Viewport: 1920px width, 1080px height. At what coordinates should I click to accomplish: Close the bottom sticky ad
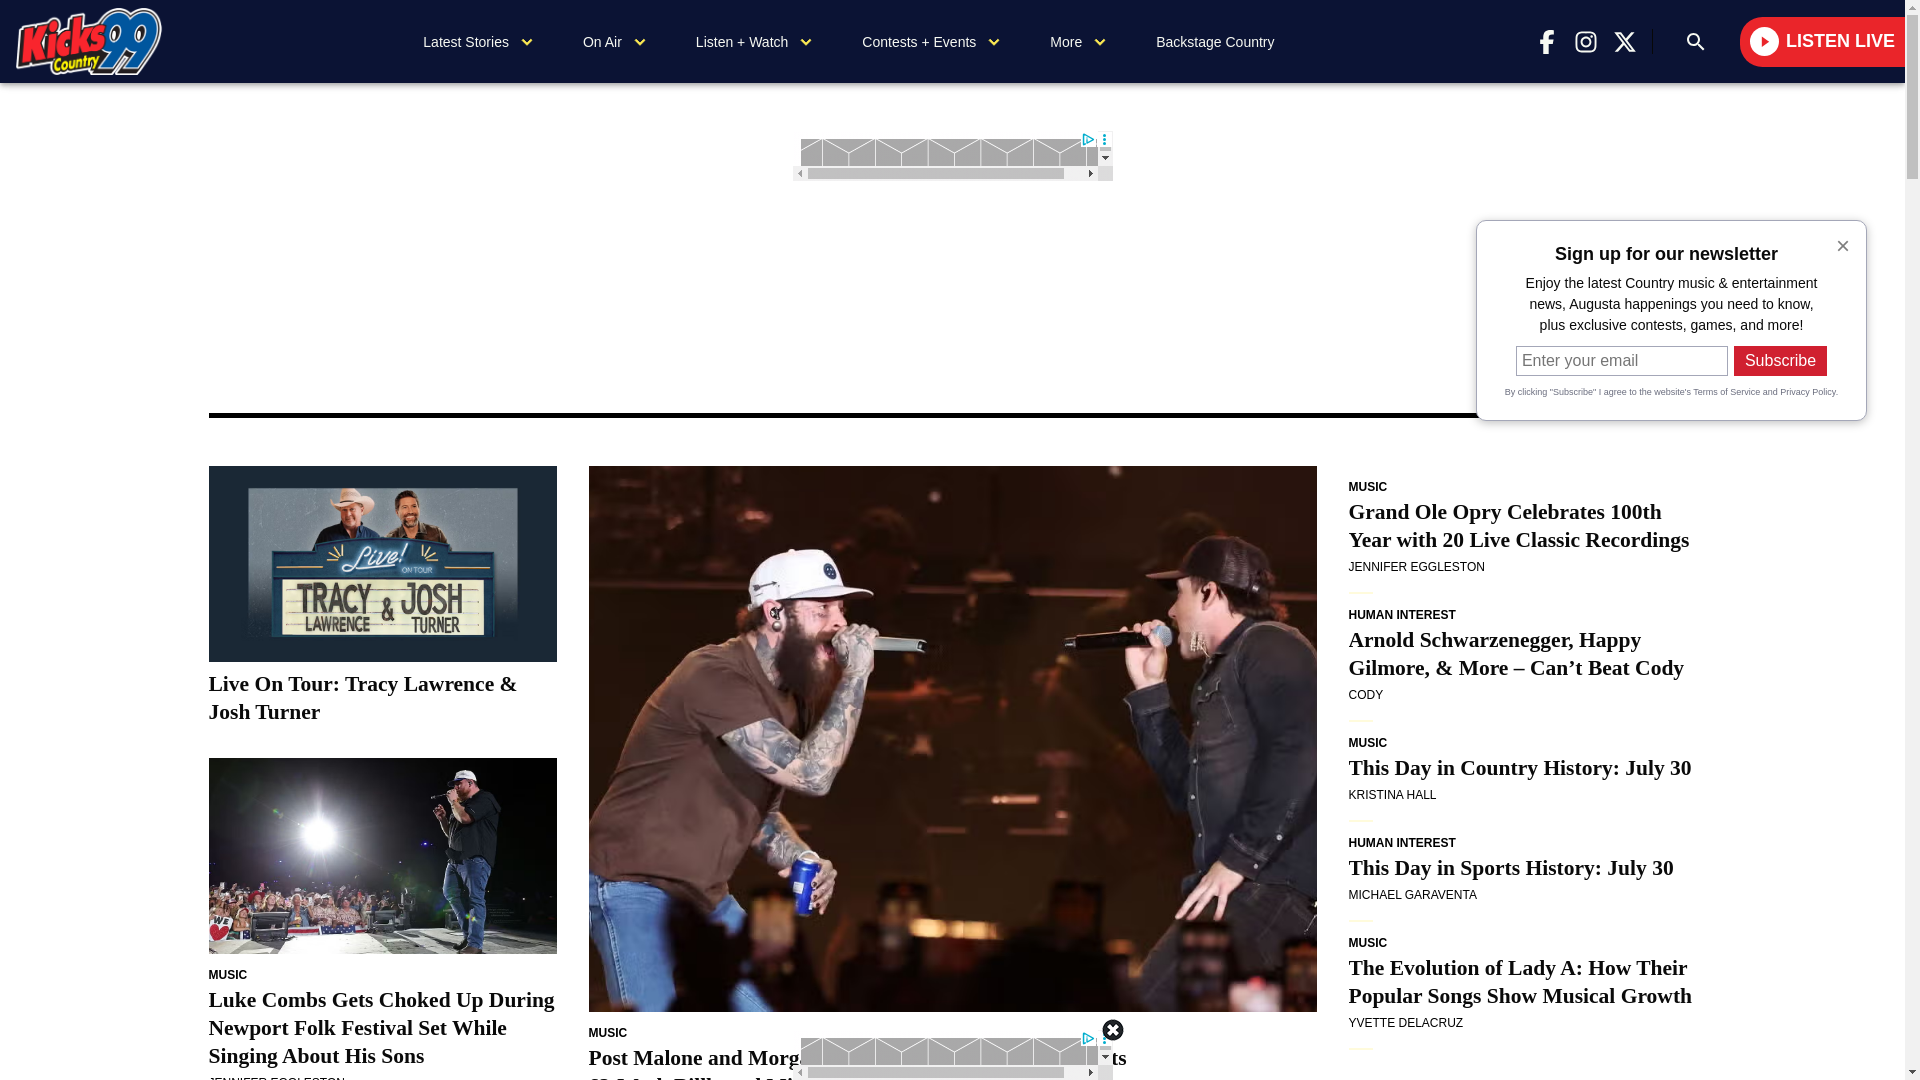1112,1030
